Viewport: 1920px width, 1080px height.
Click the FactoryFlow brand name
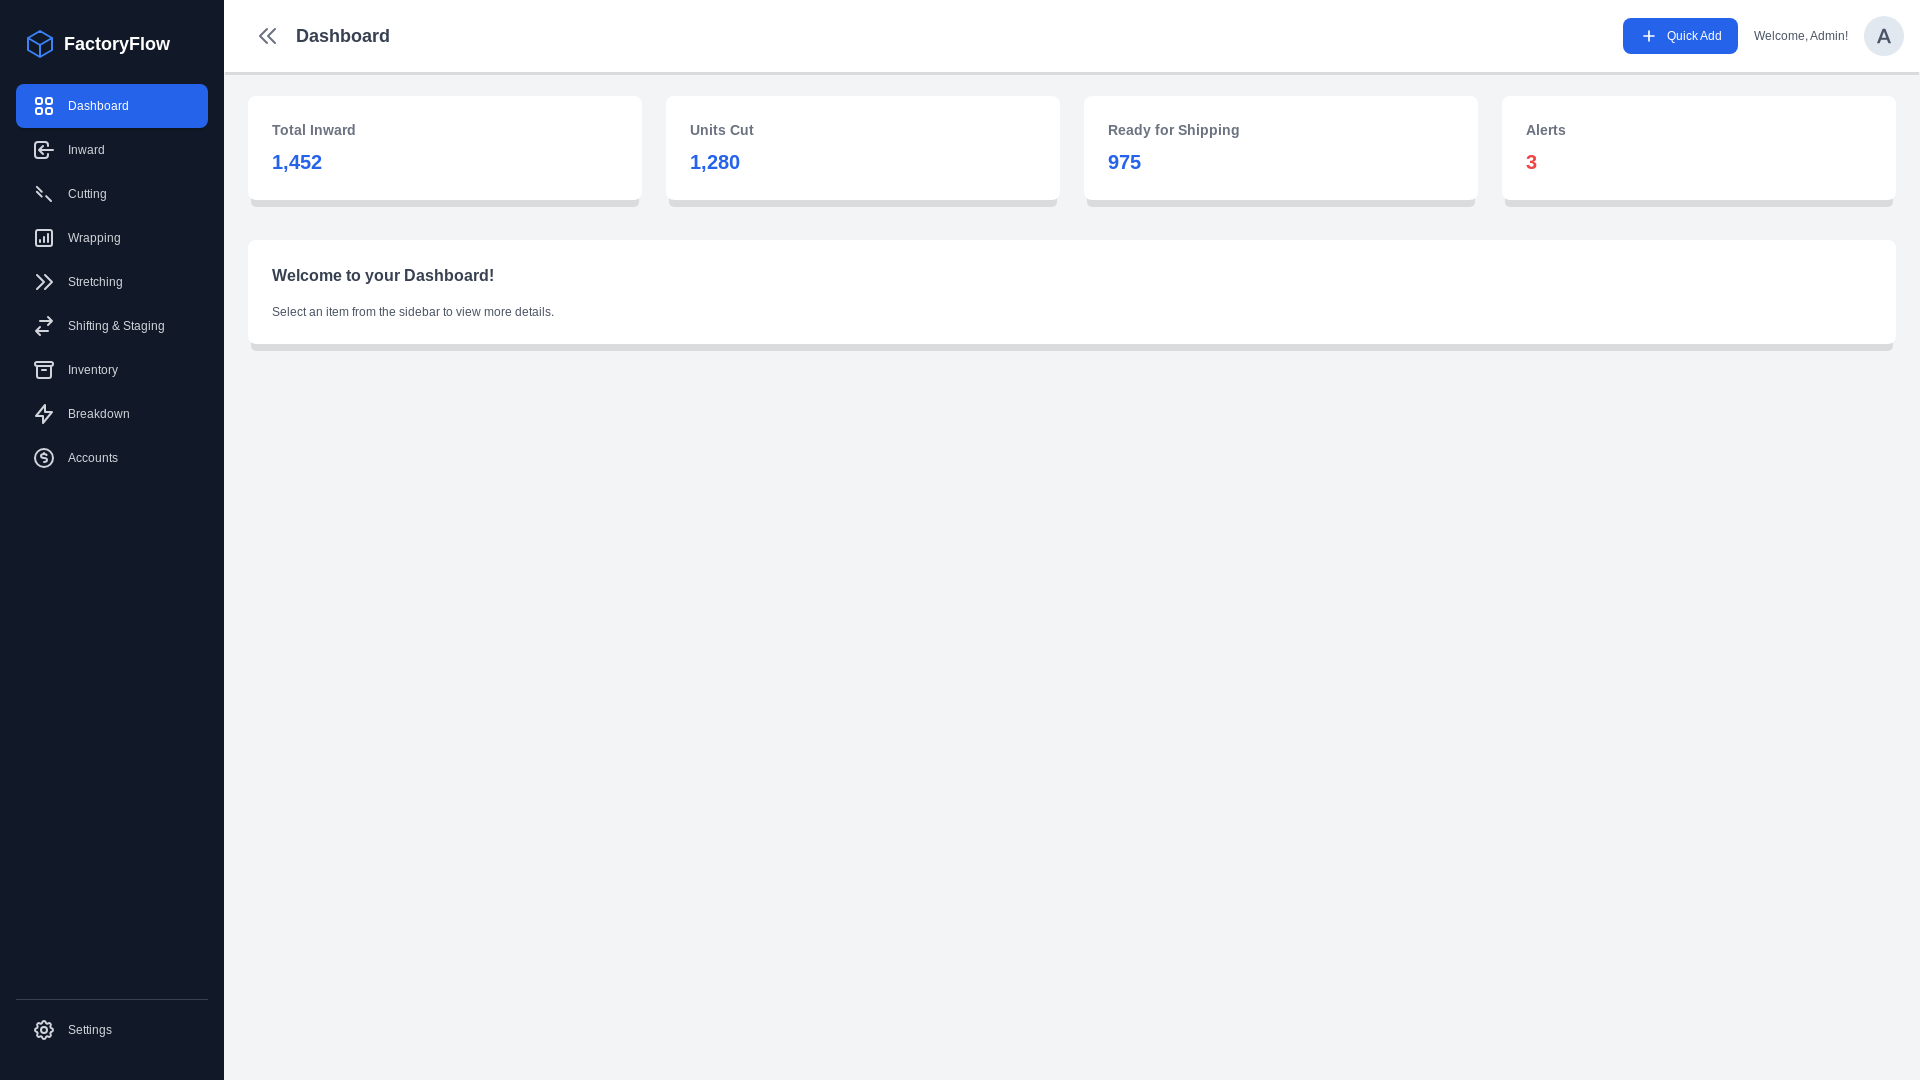[x=117, y=44]
